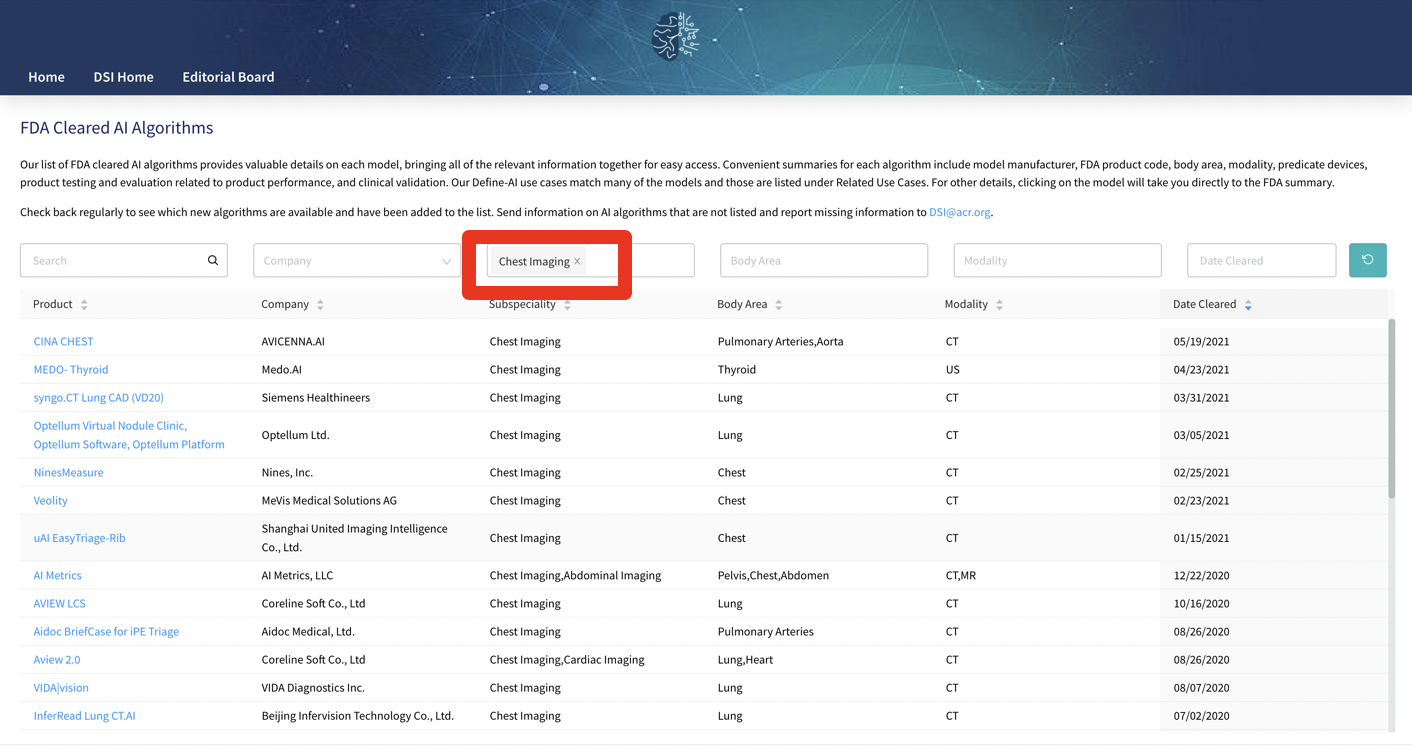Sort by Product column arrows
Screen dimensions: 1412x754
coord(84,304)
